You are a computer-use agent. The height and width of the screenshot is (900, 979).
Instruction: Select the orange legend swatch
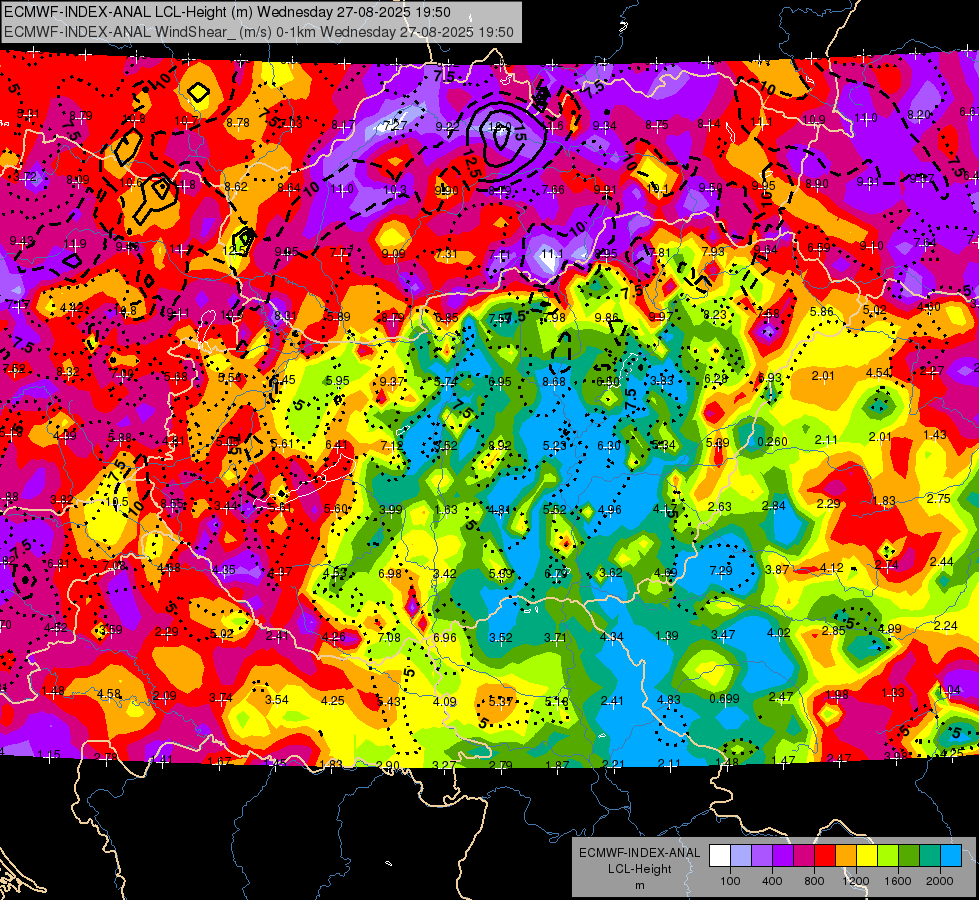coord(846,856)
